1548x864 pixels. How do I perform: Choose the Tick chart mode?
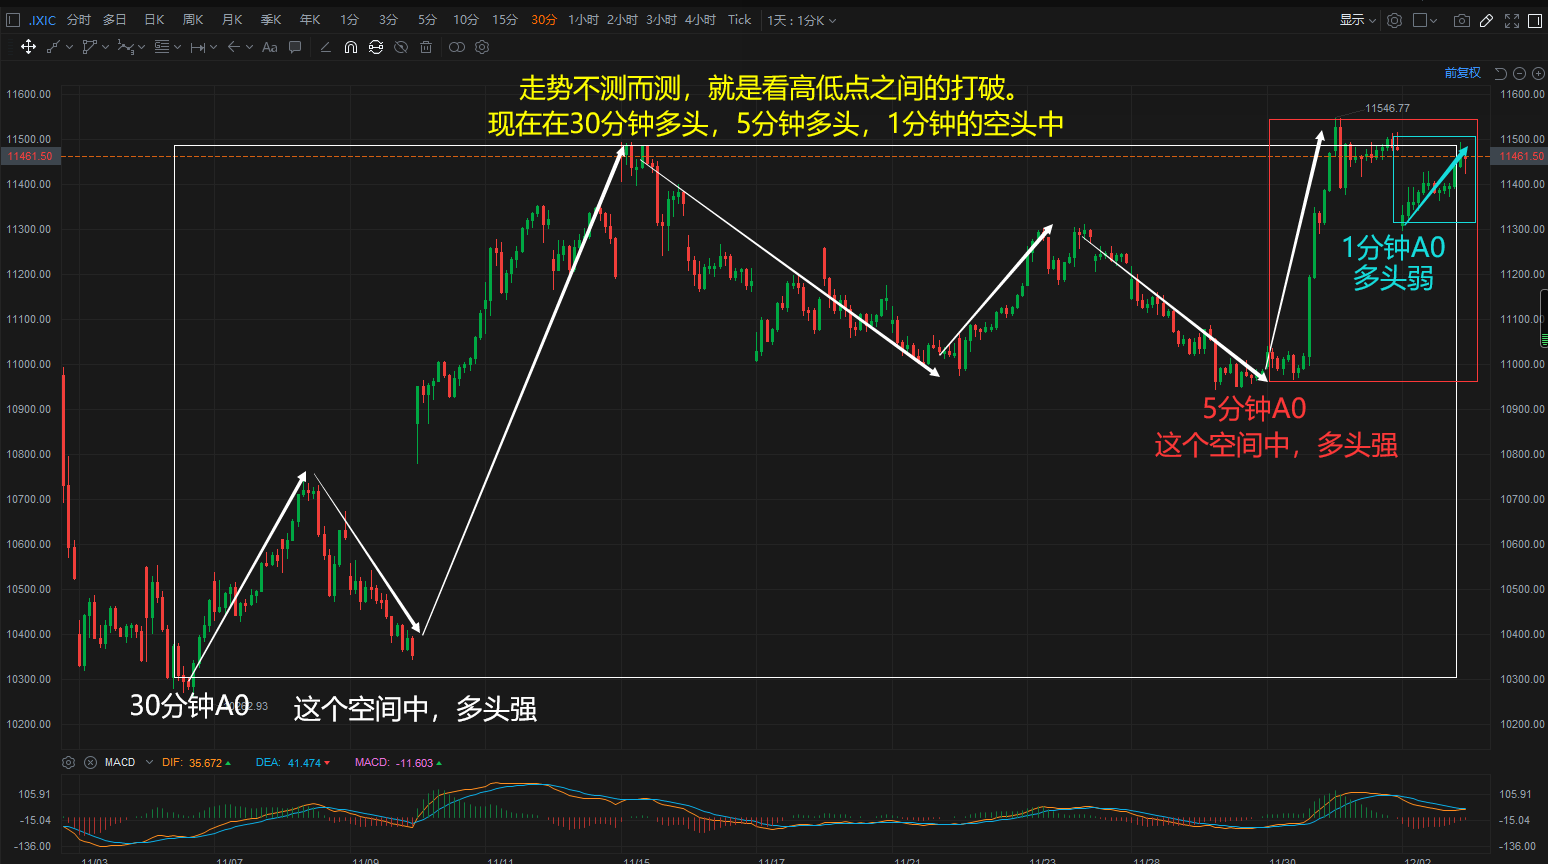point(739,20)
